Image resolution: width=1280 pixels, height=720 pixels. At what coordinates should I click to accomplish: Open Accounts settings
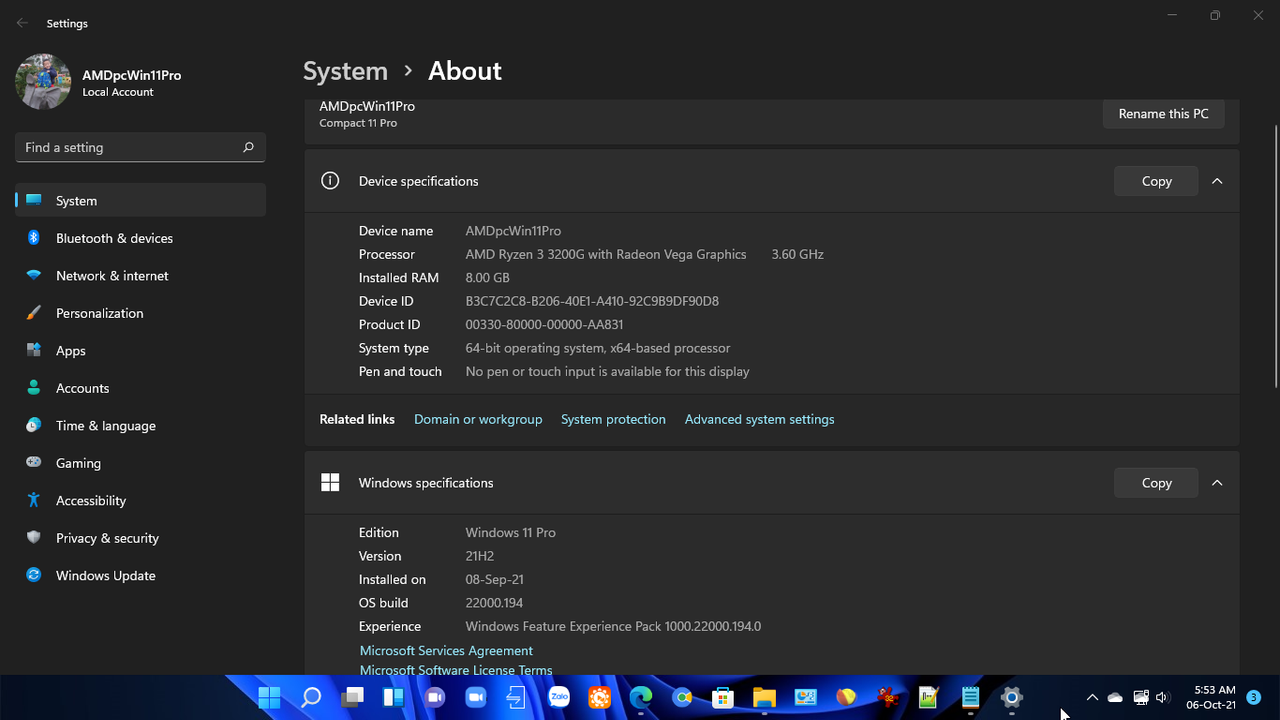click(x=140, y=388)
